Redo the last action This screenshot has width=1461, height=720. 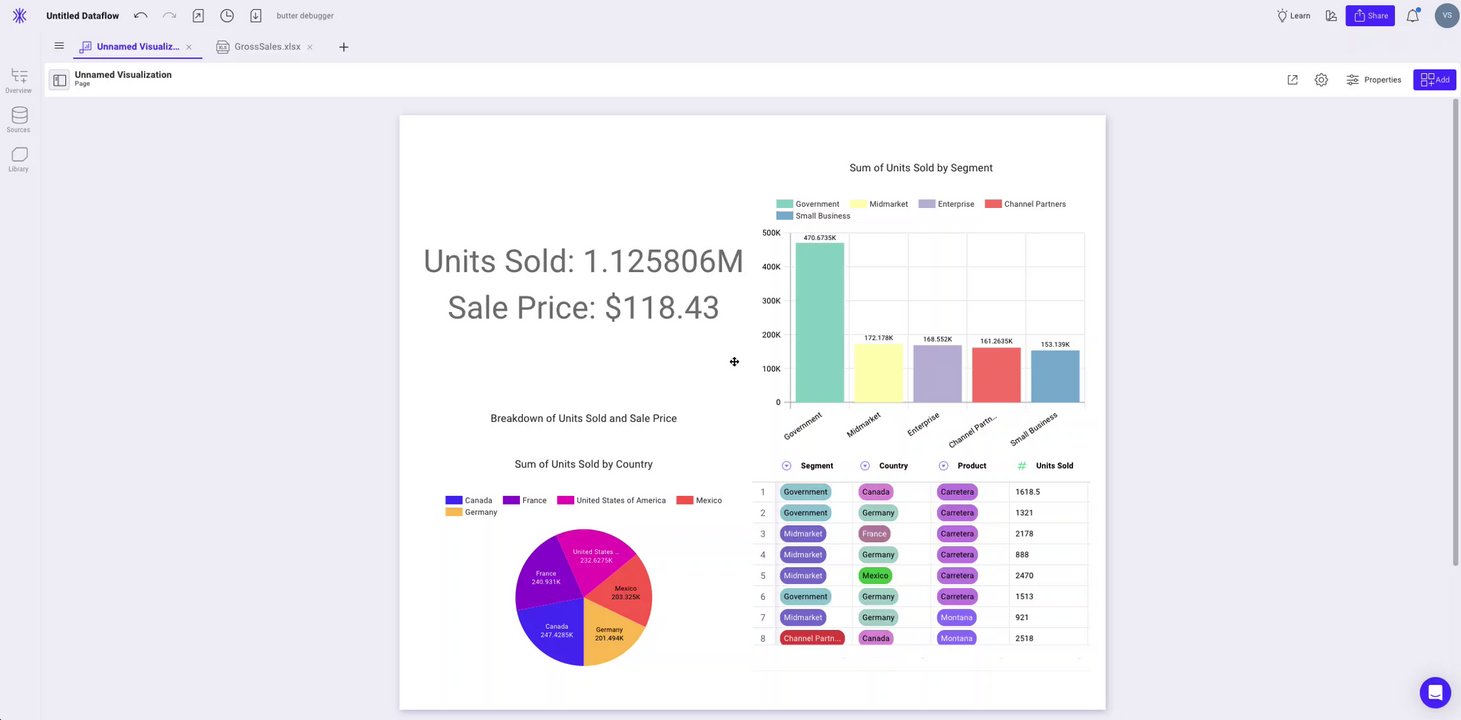click(x=169, y=16)
